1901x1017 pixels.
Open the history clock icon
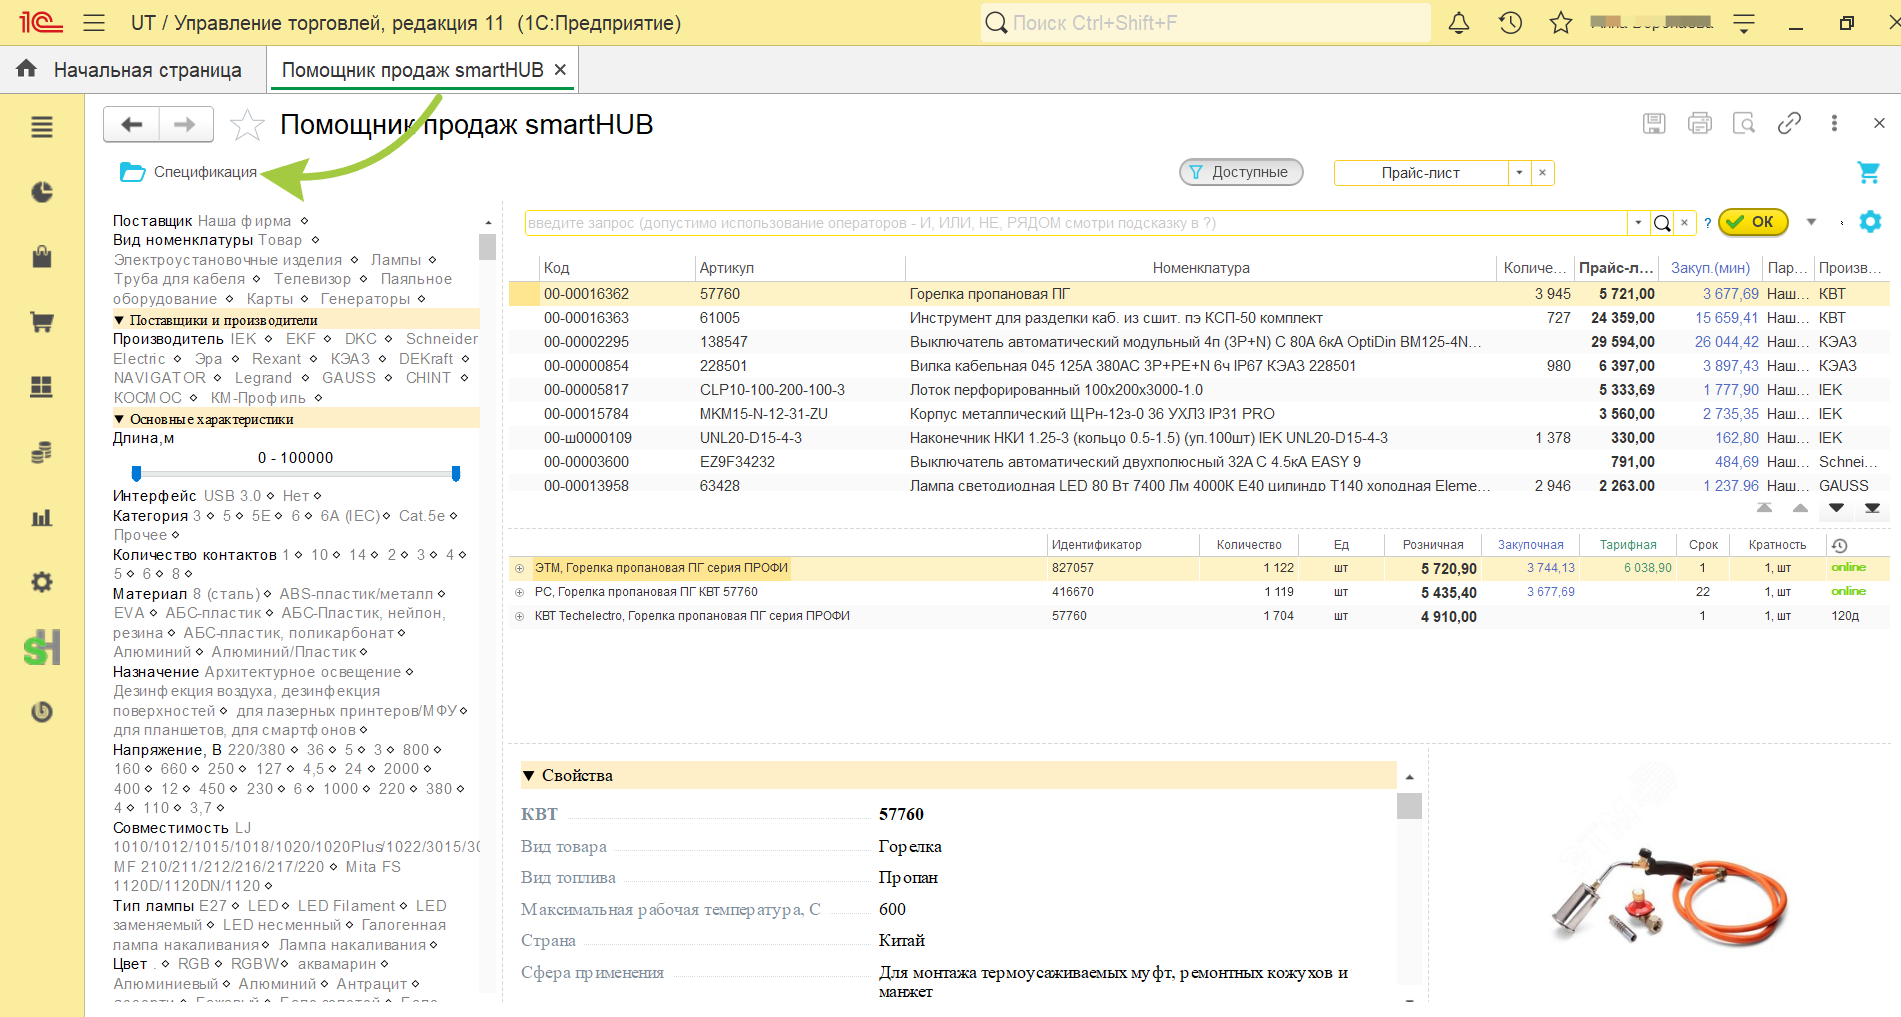pyautogui.click(x=1510, y=23)
